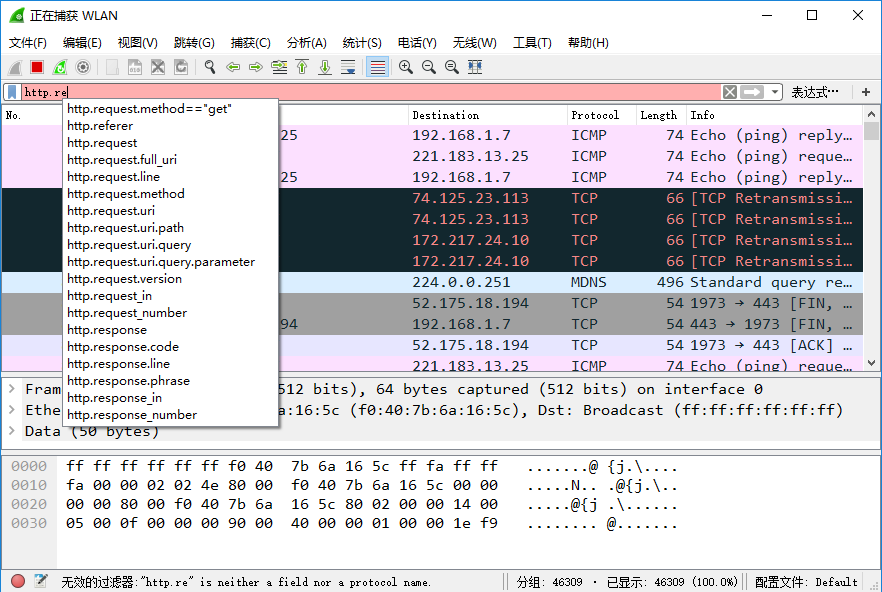Go to previous packet arrow

(233, 68)
